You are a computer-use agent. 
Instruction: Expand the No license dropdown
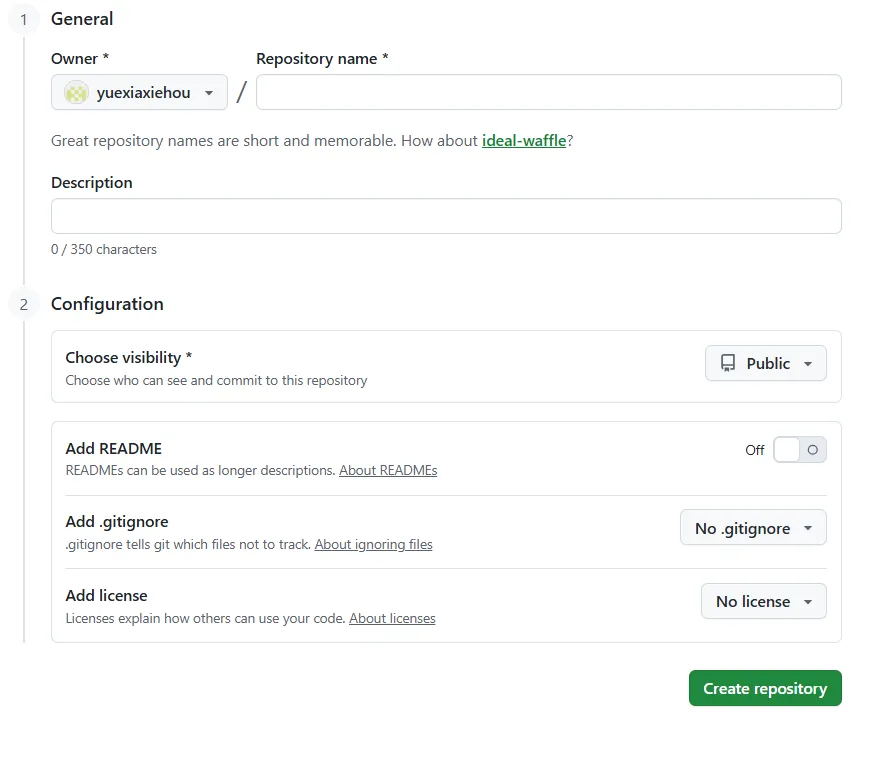763,601
